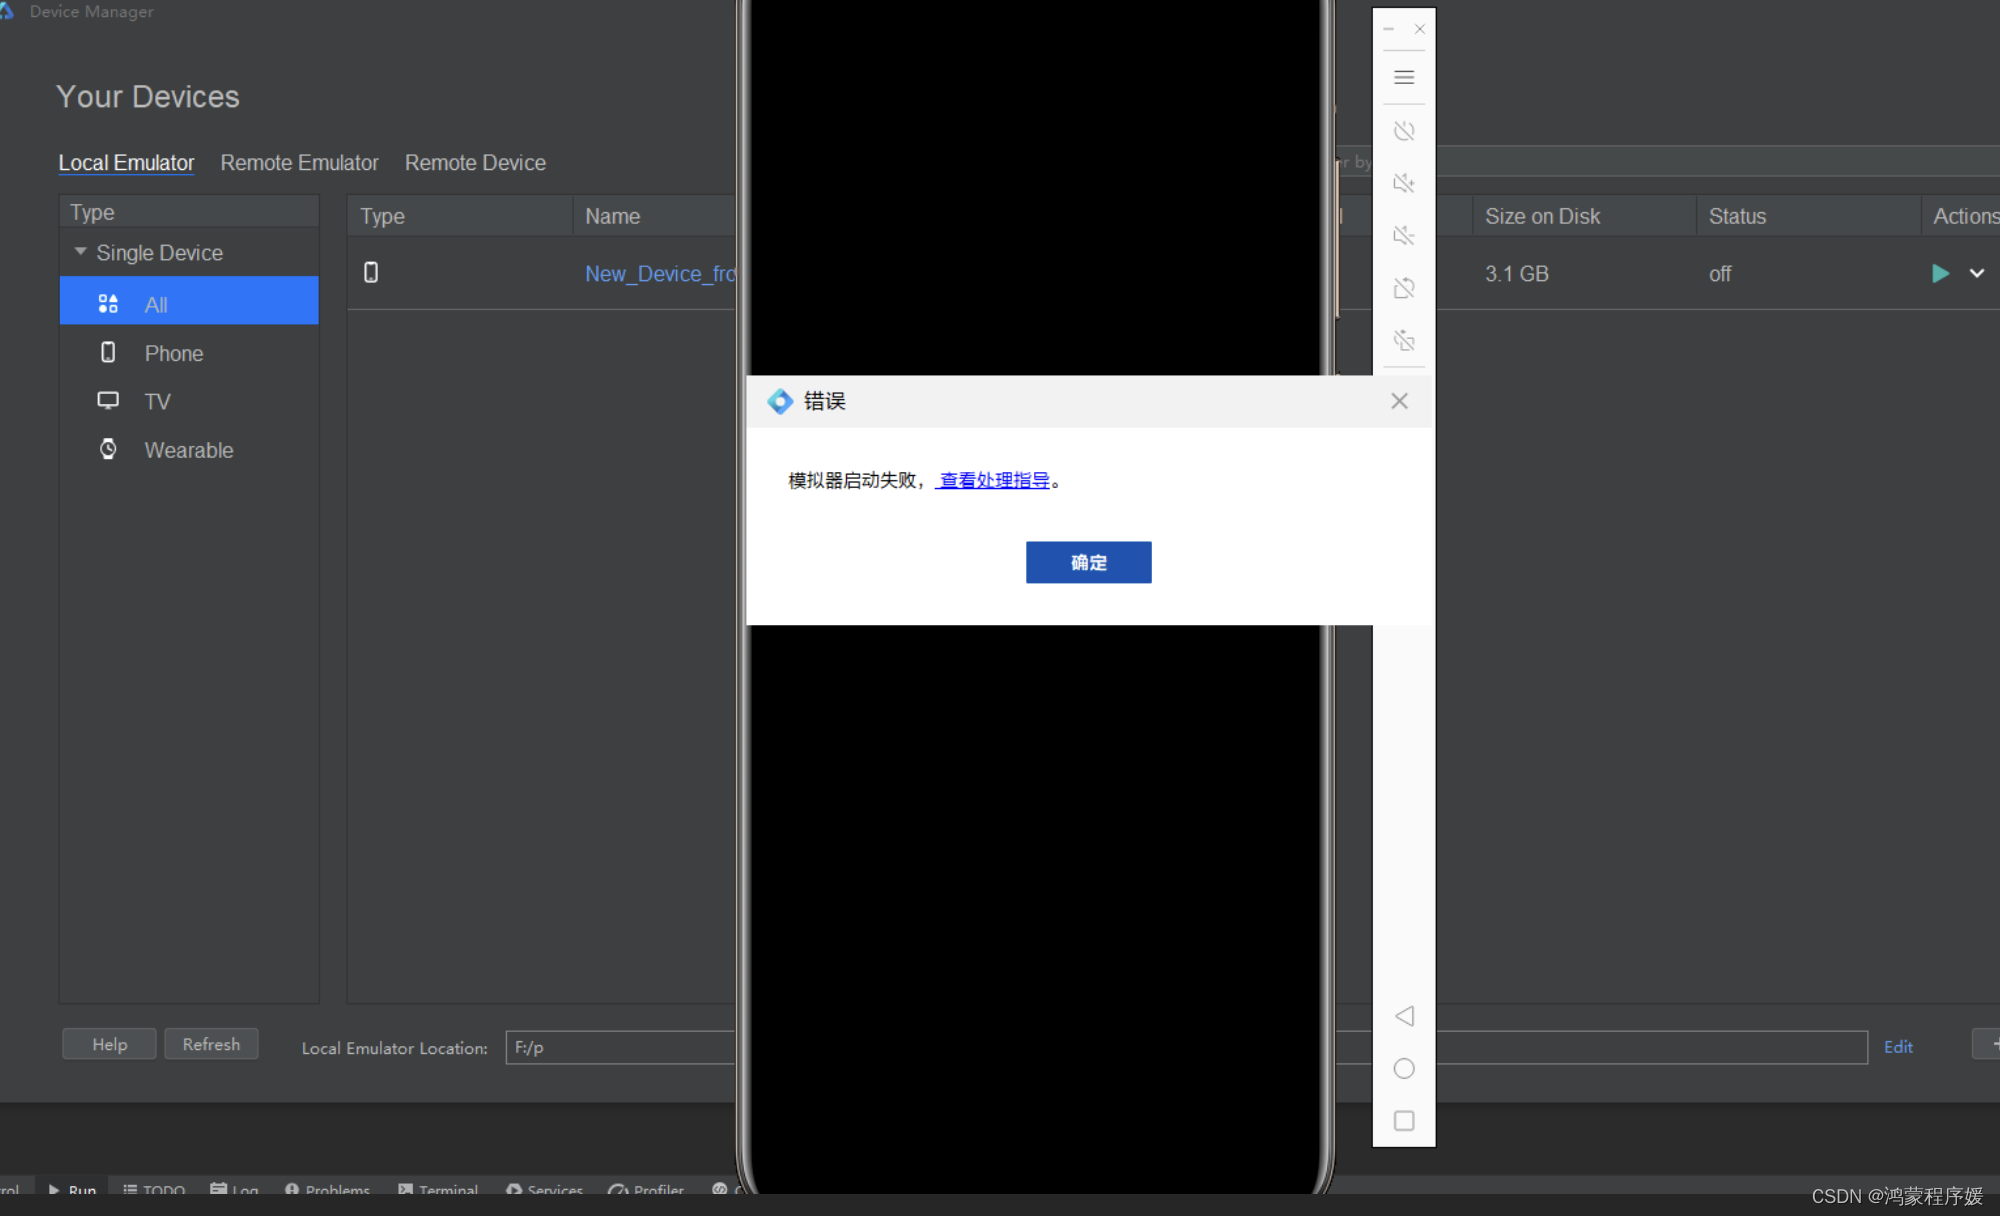Collapse the Single Device tree section
The width and height of the screenshot is (2000, 1216).
(81, 252)
